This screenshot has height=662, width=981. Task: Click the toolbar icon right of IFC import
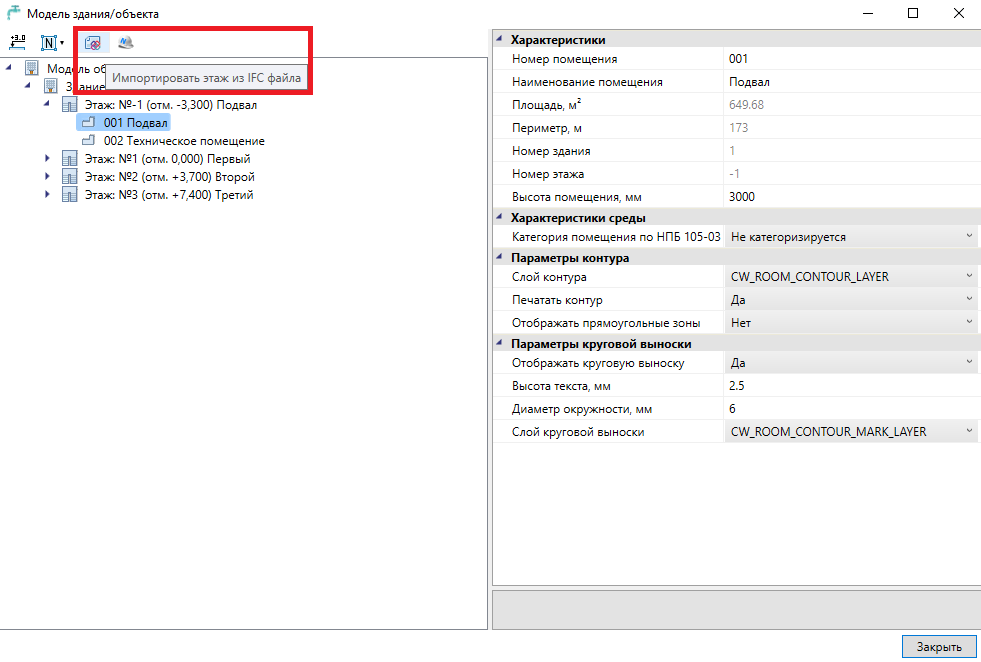pos(126,43)
